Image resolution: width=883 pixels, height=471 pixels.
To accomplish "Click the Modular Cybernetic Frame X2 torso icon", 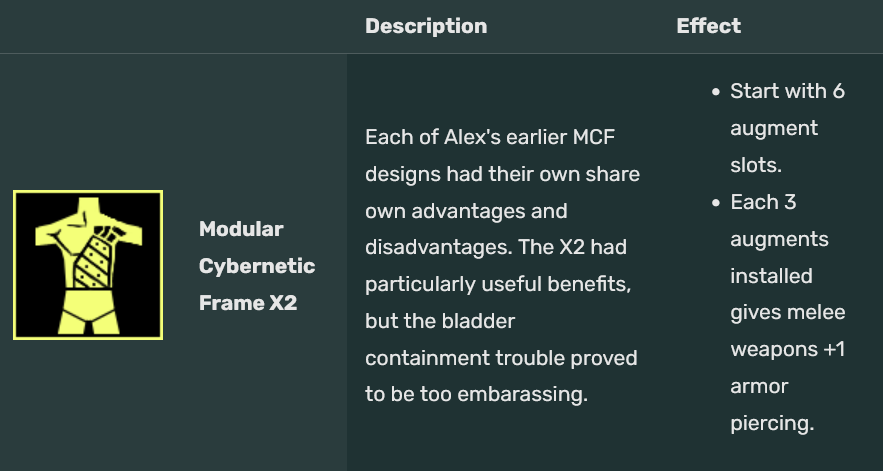I will pos(87,265).
